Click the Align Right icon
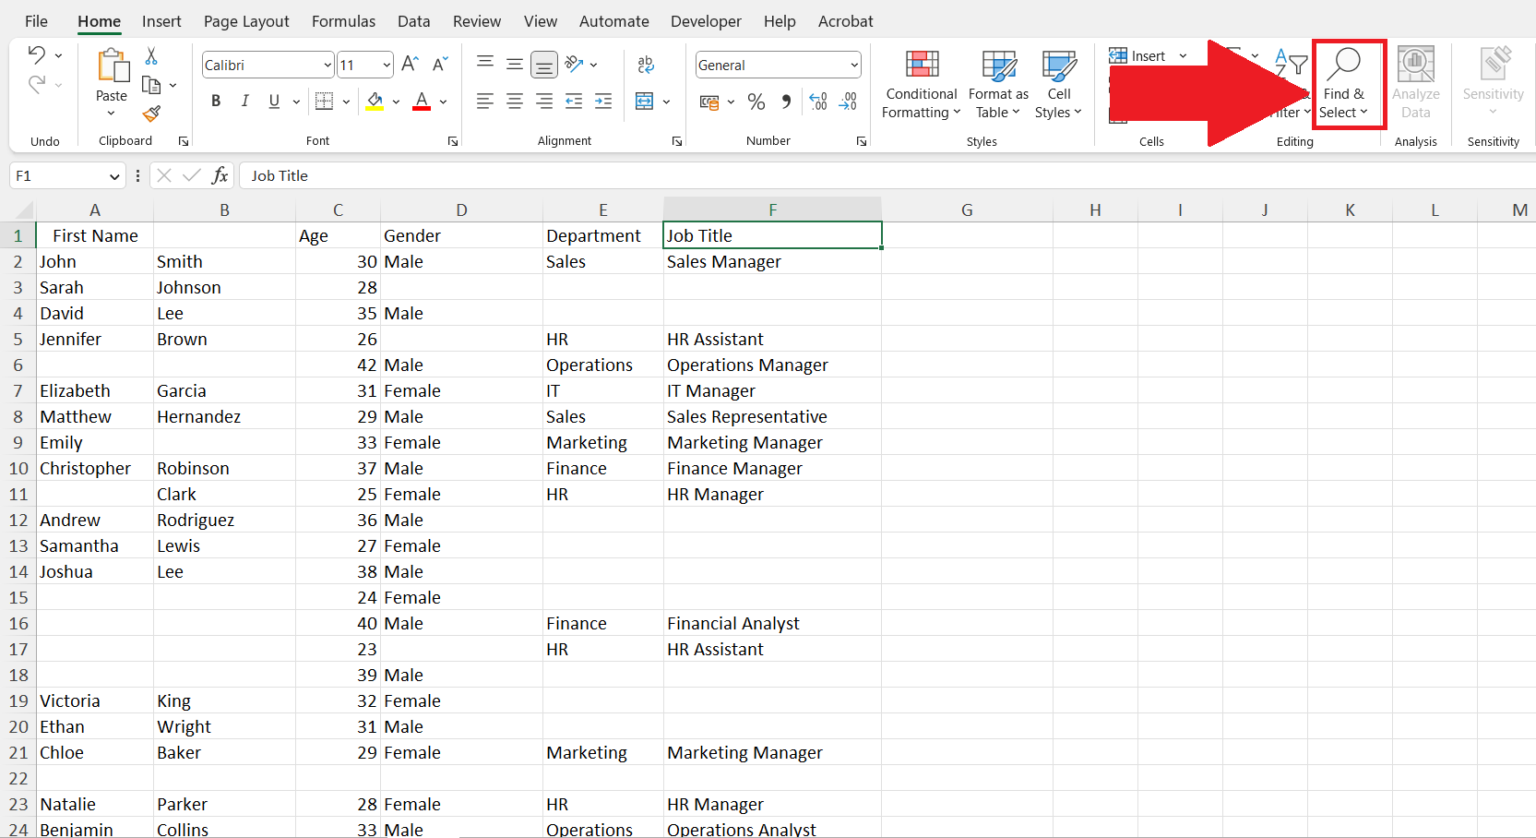The image size is (1536, 838). [x=544, y=101]
